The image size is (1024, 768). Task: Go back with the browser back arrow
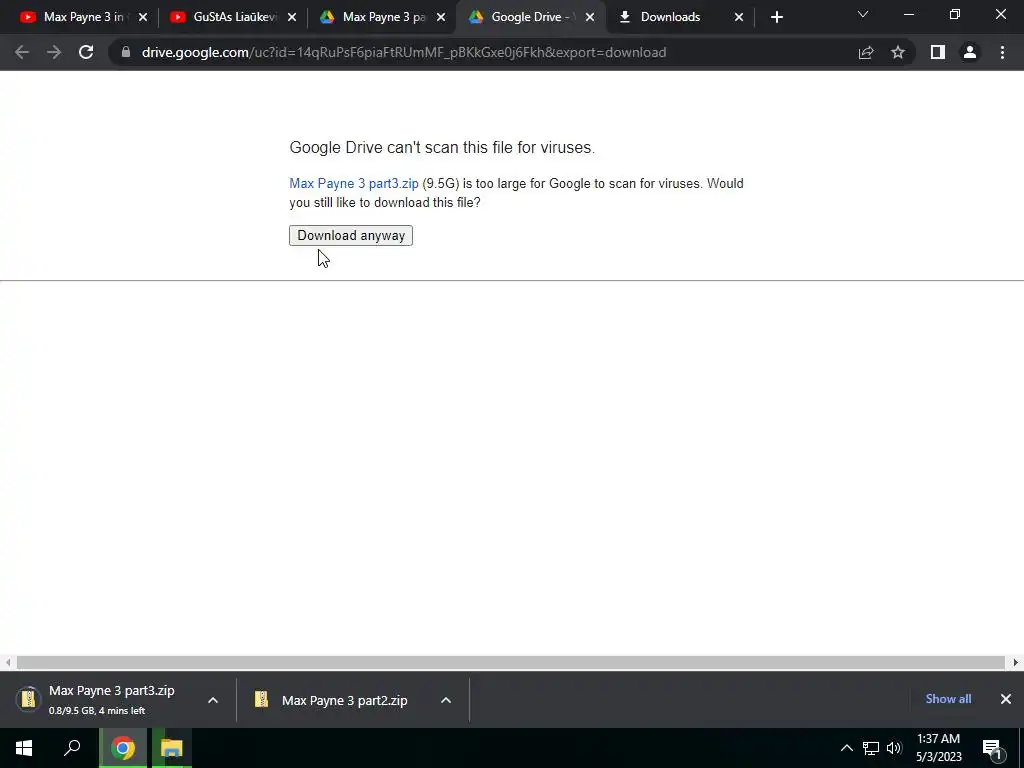pos(22,52)
